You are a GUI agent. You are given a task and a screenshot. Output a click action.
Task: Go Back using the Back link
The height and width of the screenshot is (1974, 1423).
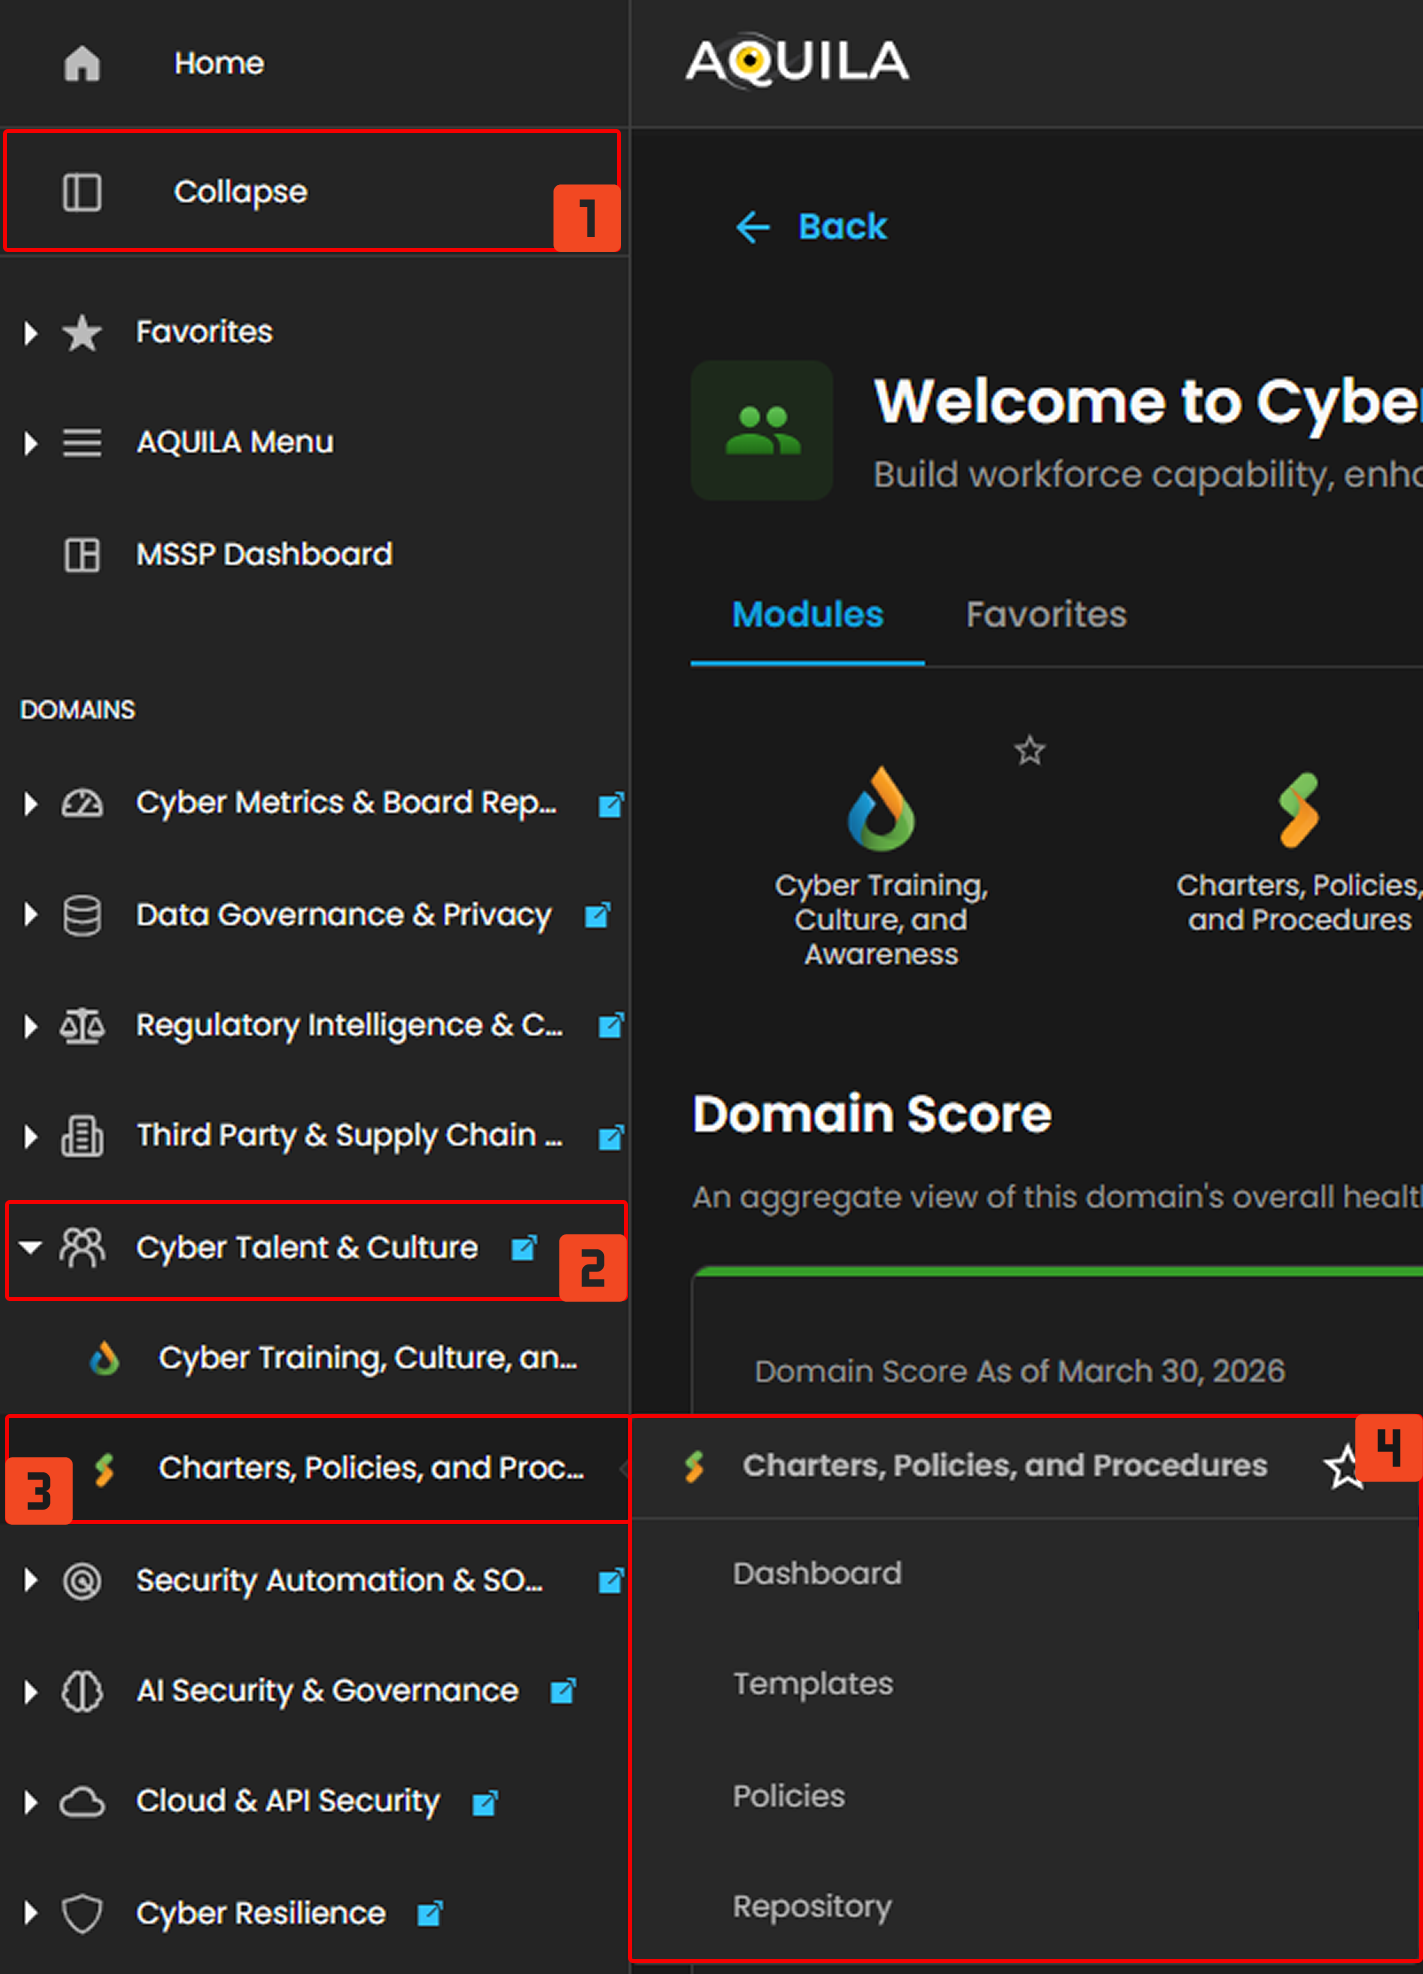point(812,227)
